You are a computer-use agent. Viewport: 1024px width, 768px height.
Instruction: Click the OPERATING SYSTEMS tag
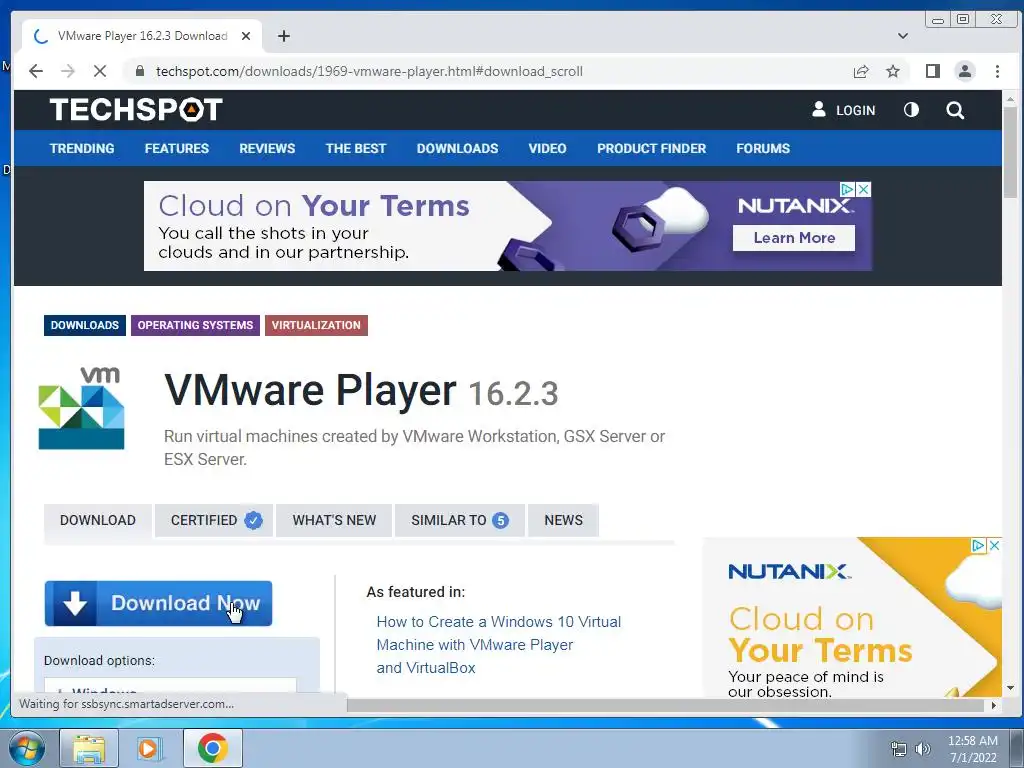(195, 325)
